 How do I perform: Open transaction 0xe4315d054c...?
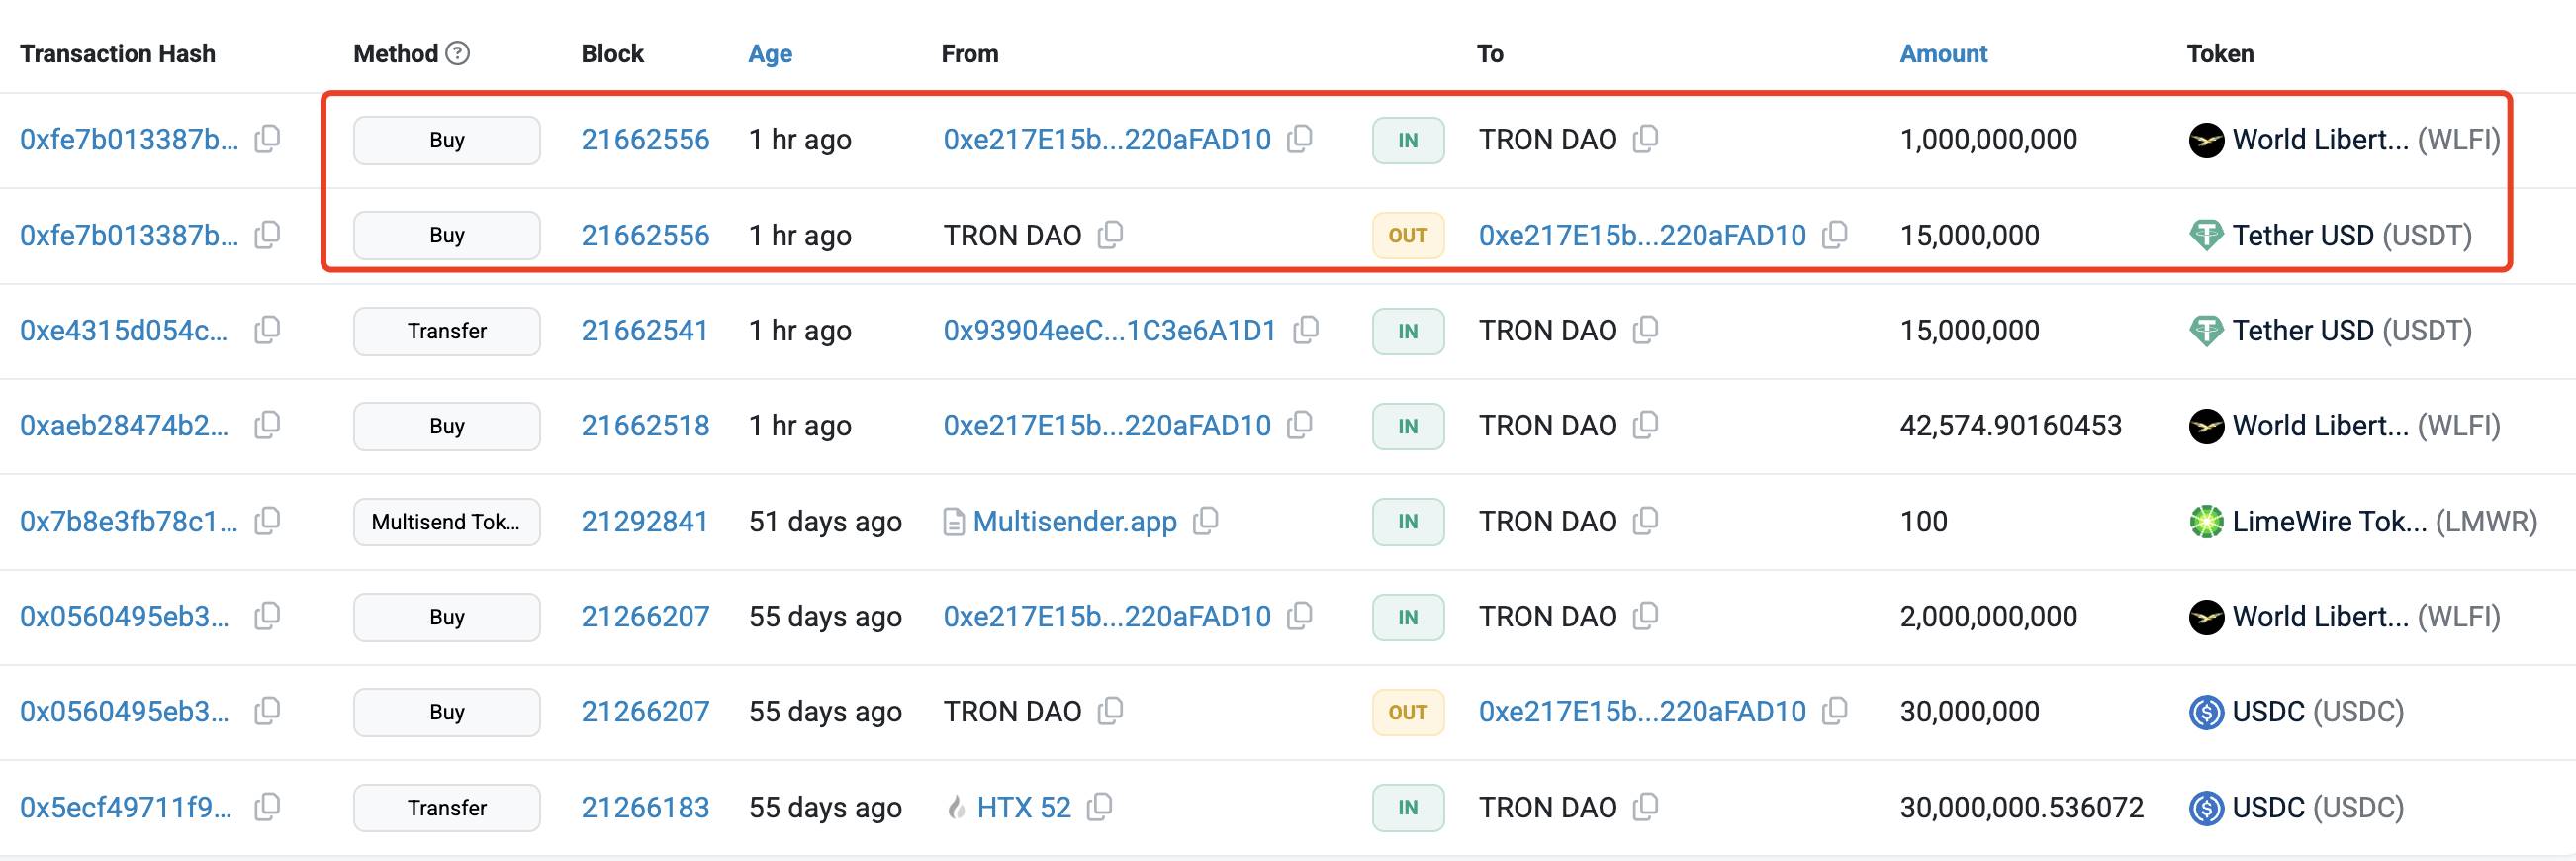(124, 330)
